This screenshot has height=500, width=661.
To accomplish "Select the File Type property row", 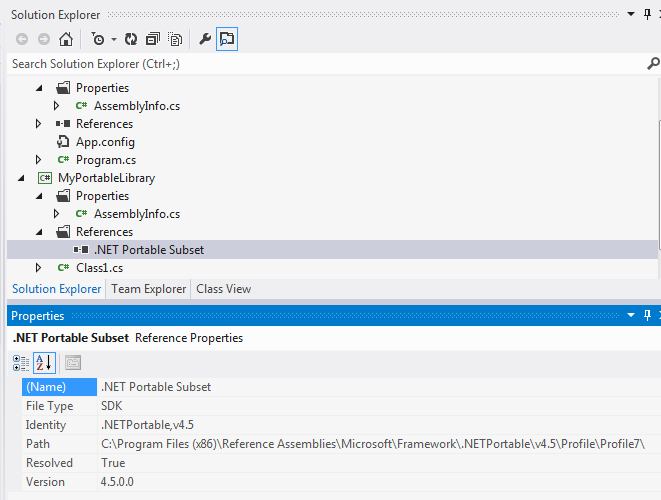I will [341, 406].
